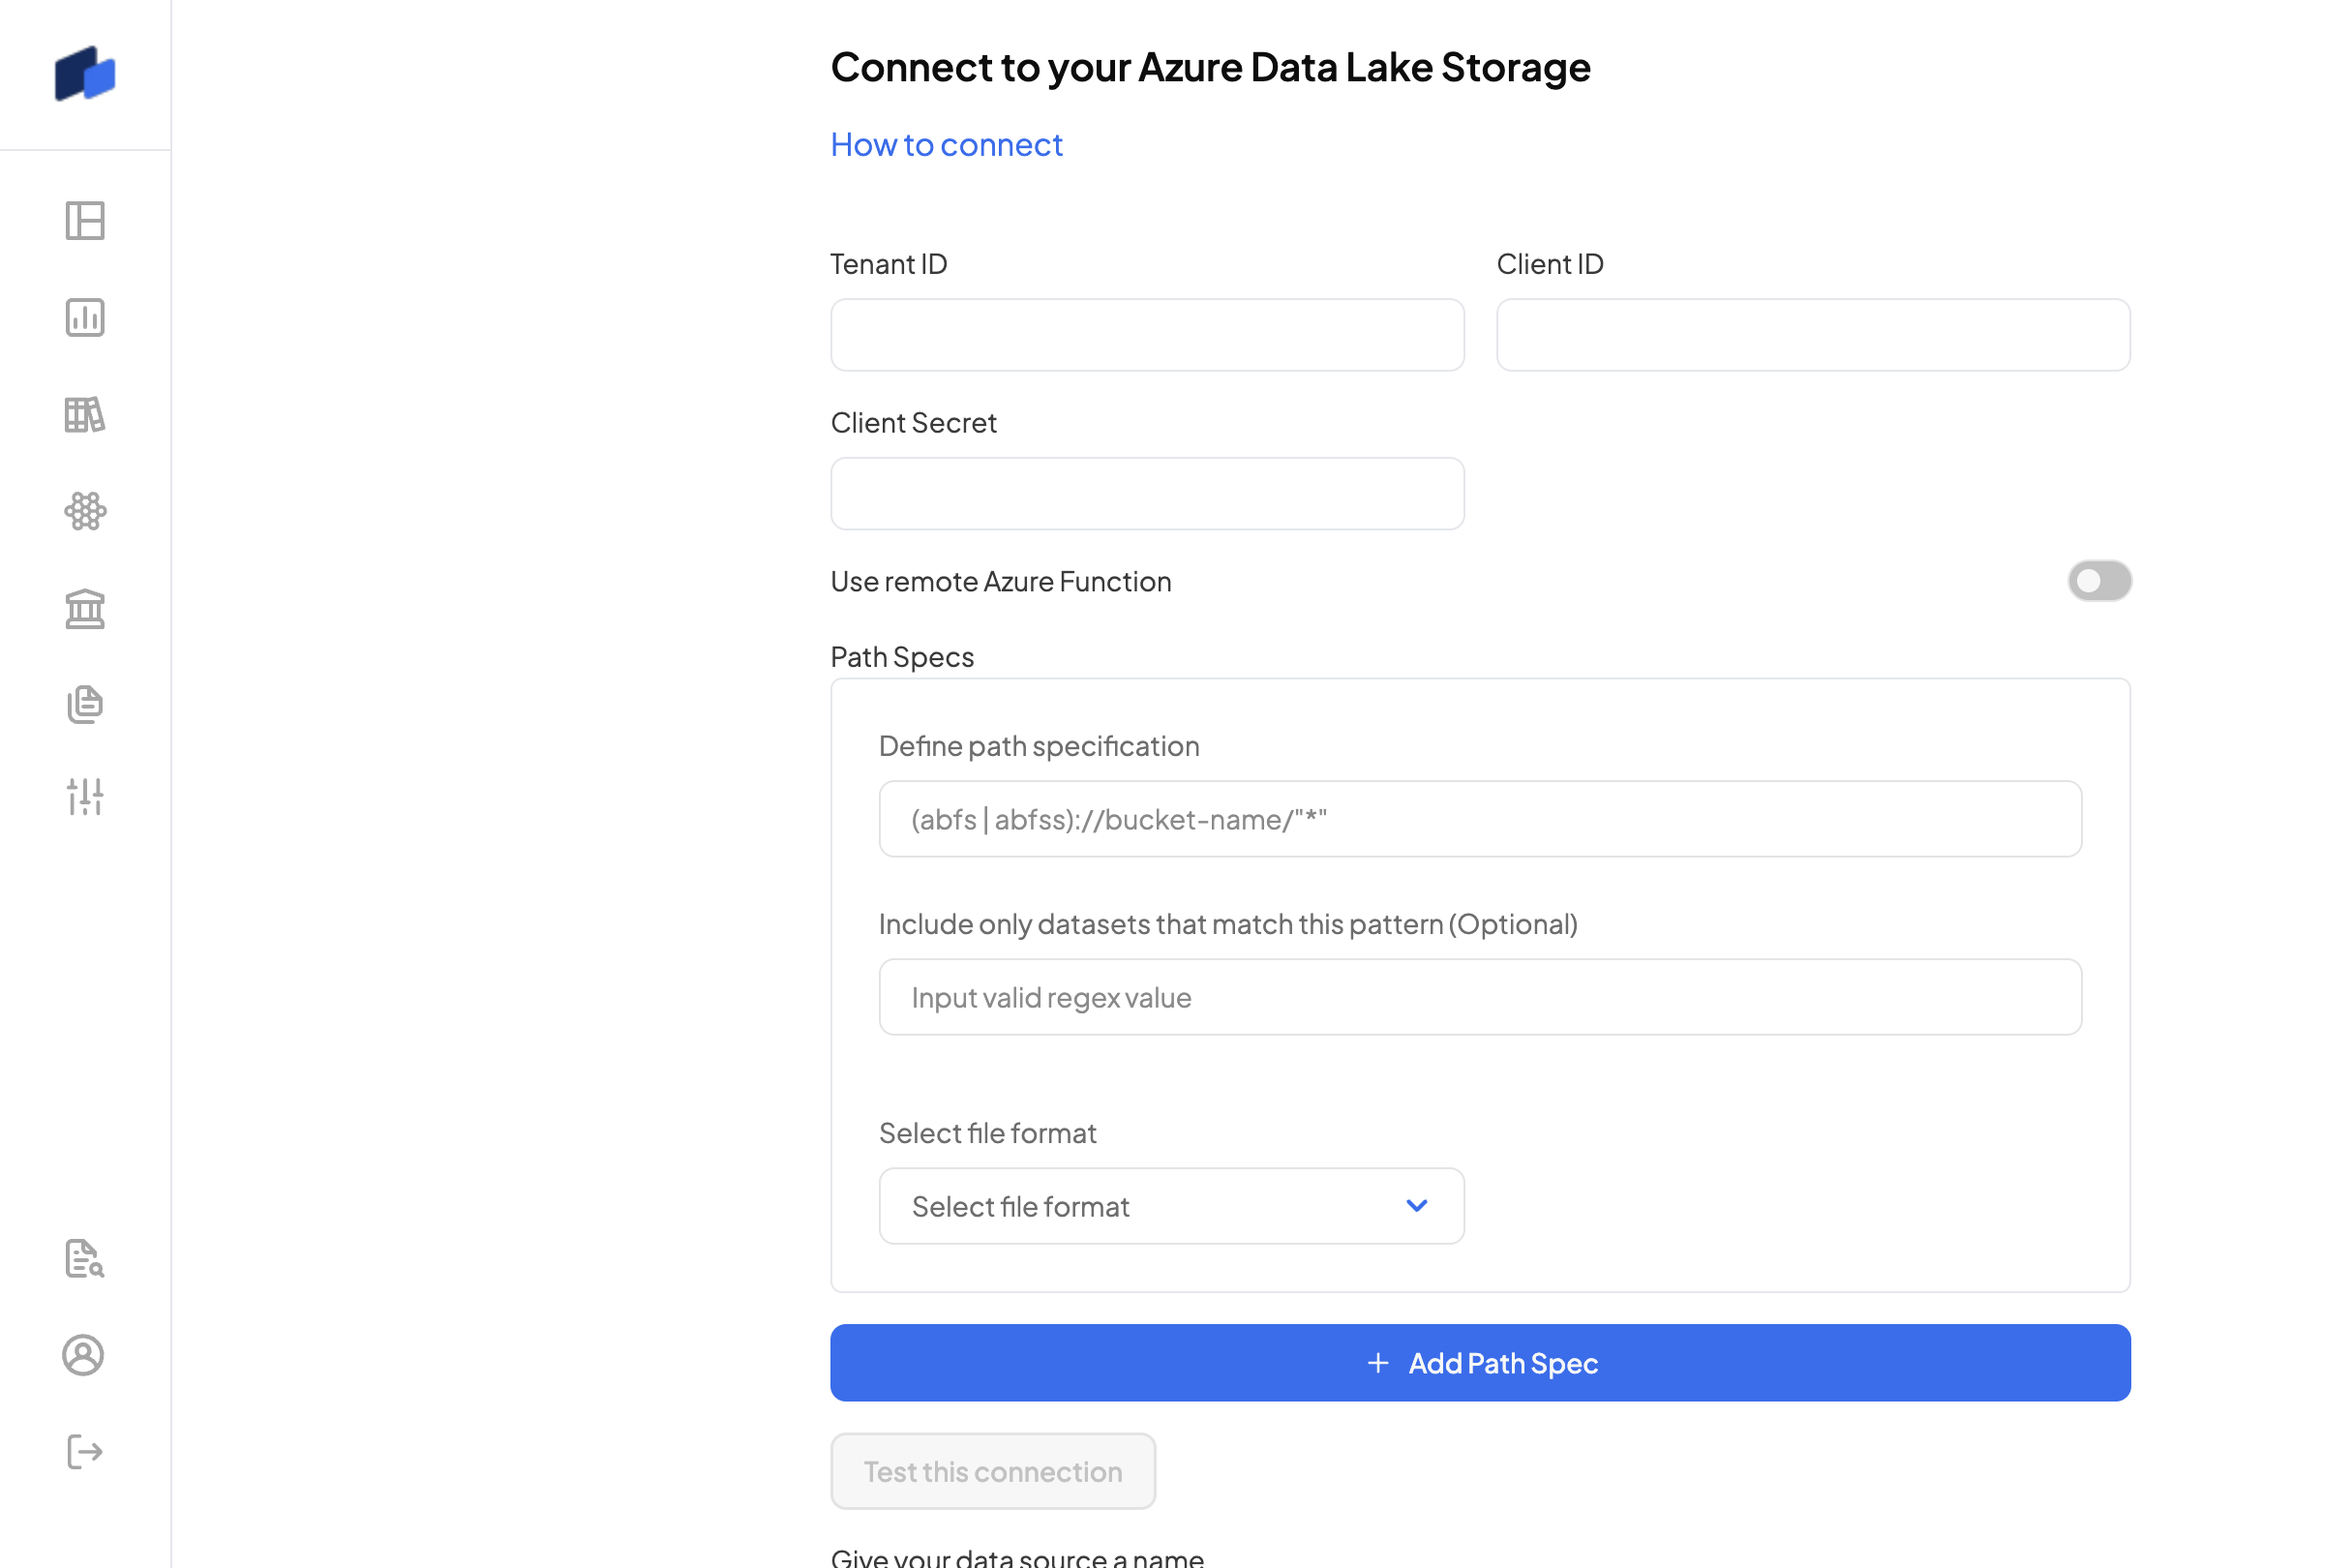Open the library books catalog icon
The image size is (2352, 1568).
[85, 414]
